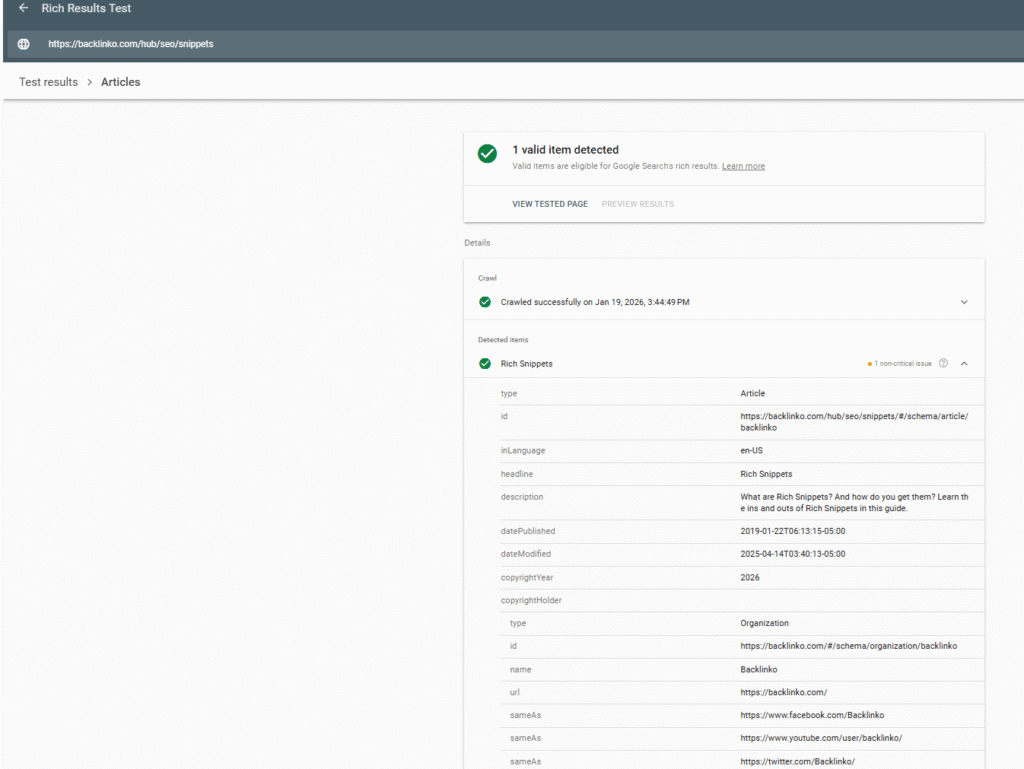Open the Learn more link

[x=743, y=166]
